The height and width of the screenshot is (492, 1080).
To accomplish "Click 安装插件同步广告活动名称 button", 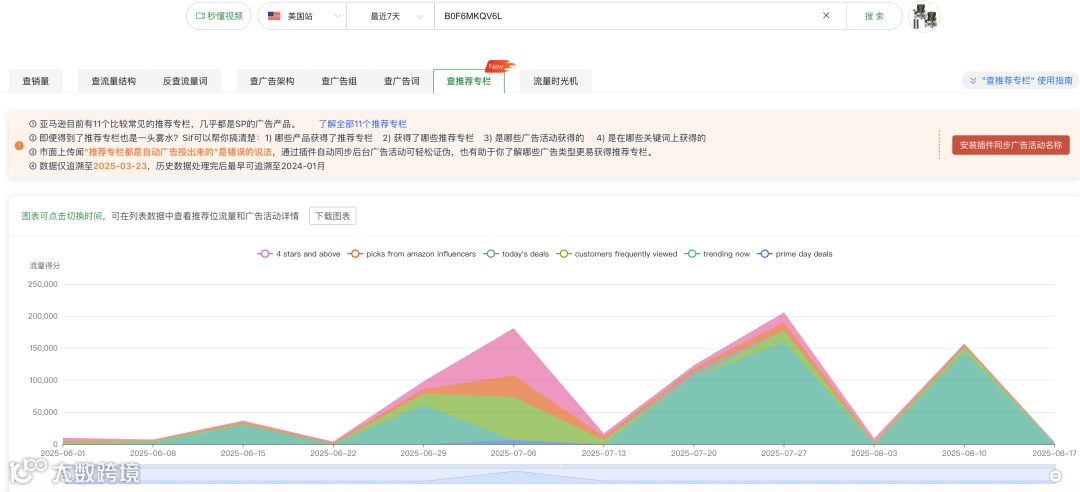I will tap(1011, 145).
